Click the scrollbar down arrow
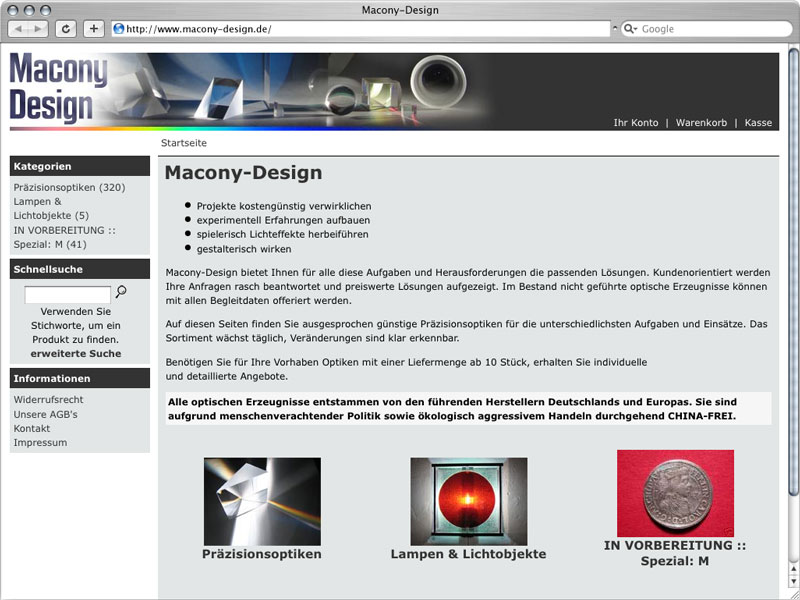Viewport: 800px width, 600px height. click(x=793, y=581)
